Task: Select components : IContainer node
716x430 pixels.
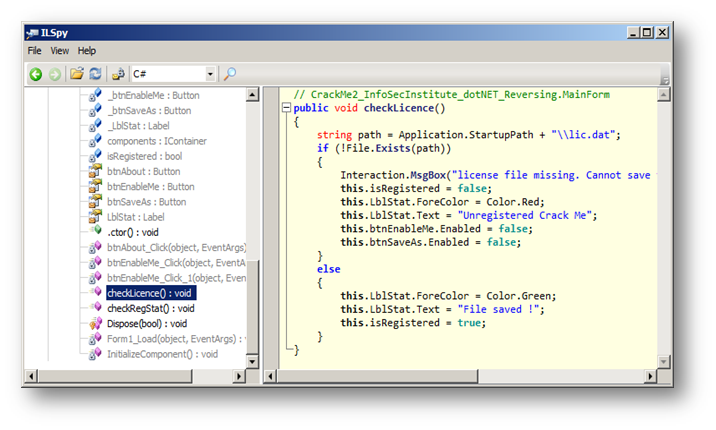Action: pos(157,141)
